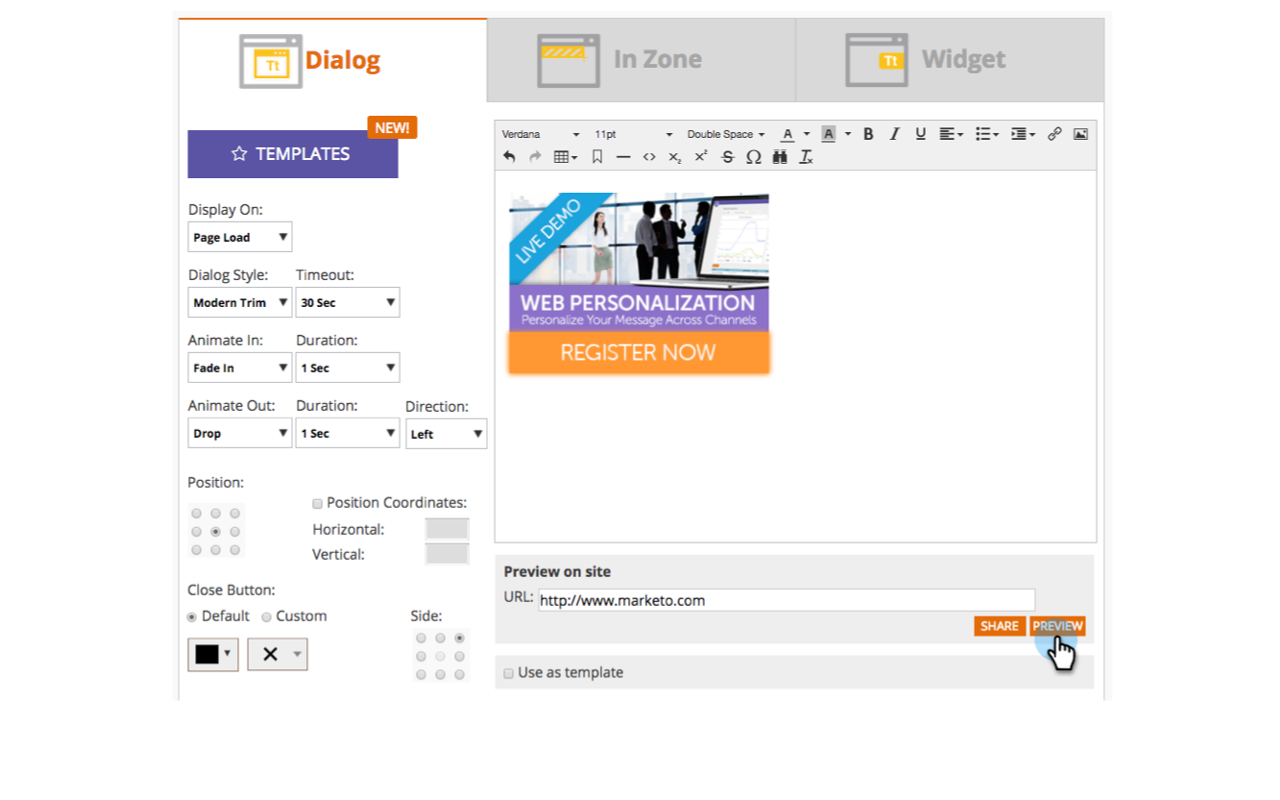Check the Use as template box
This screenshot has width=1280, height=800.
pyautogui.click(x=508, y=673)
